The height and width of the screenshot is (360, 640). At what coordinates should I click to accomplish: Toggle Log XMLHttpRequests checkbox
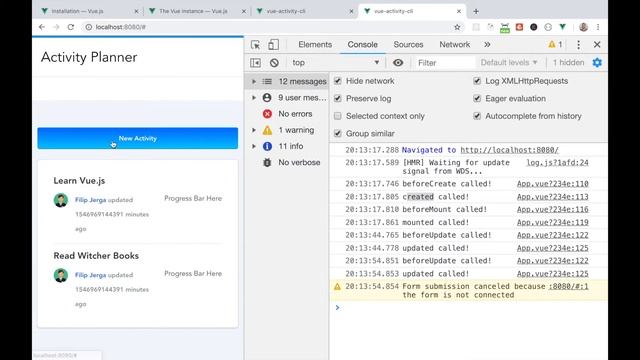click(477, 81)
